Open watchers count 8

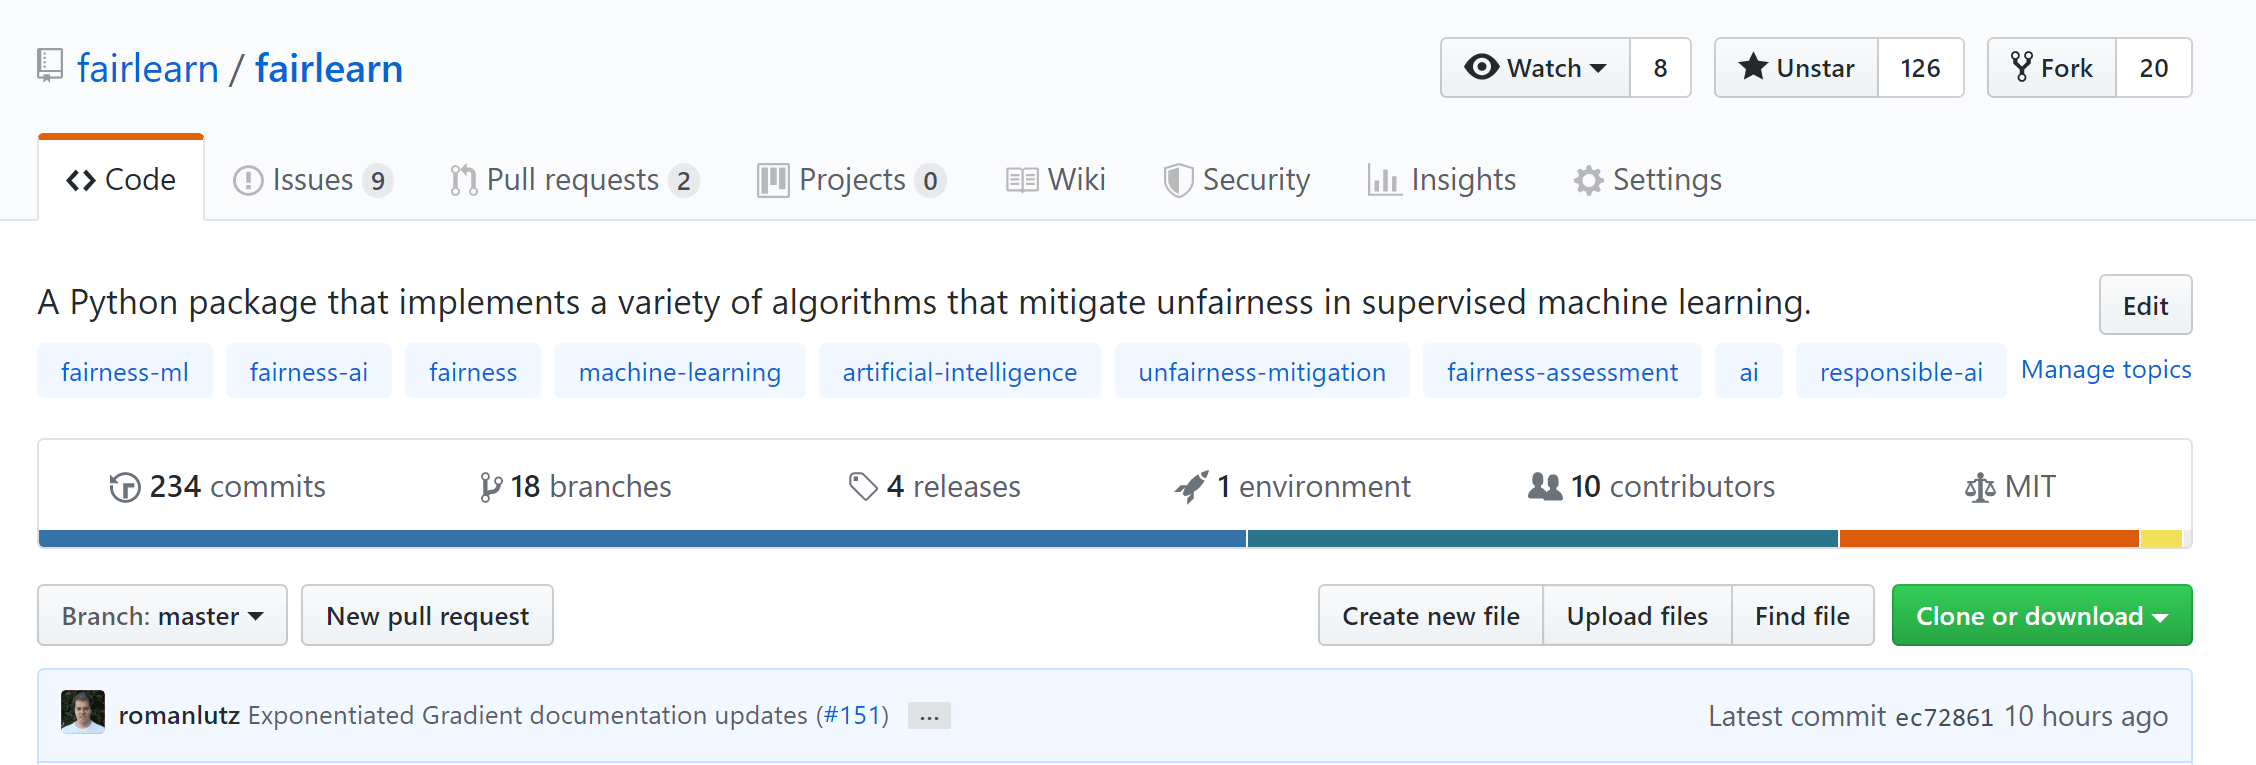[1660, 68]
